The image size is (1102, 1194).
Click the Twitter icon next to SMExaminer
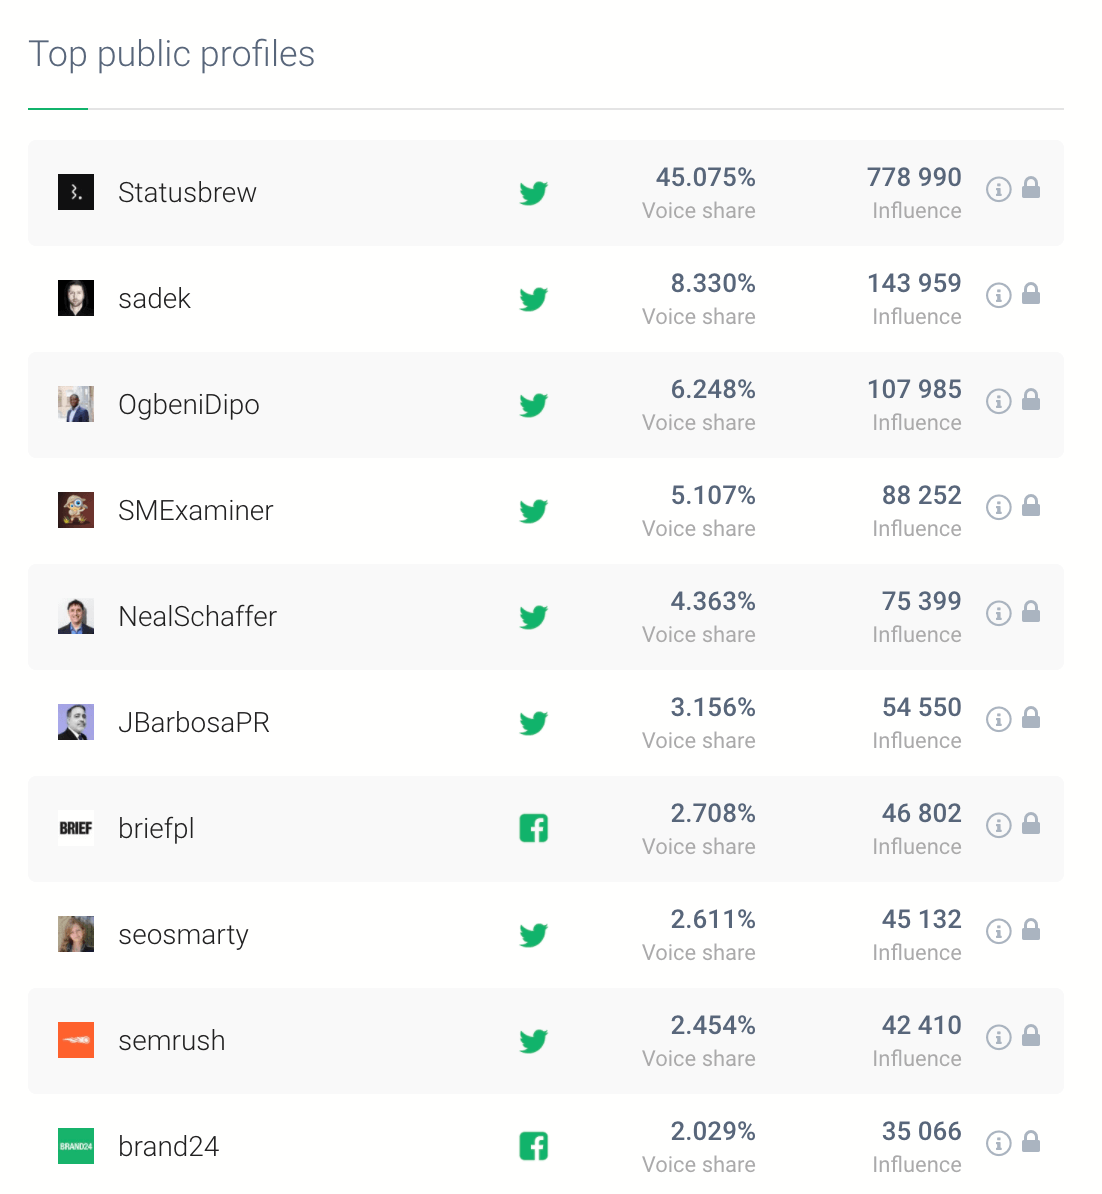(533, 510)
